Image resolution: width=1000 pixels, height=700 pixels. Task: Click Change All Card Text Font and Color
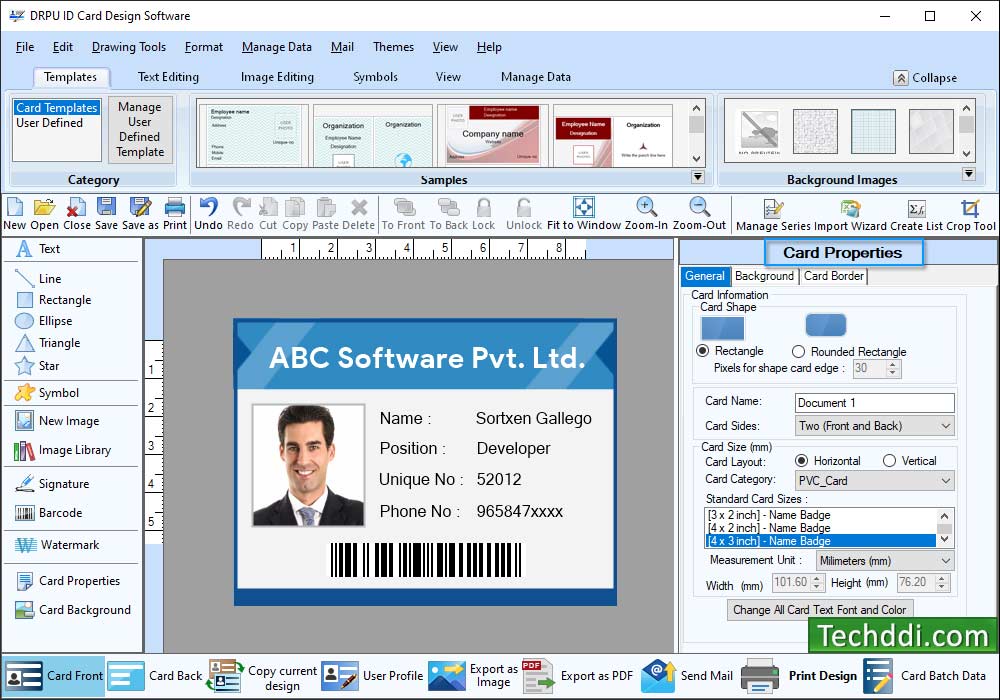click(x=820, y=610)
